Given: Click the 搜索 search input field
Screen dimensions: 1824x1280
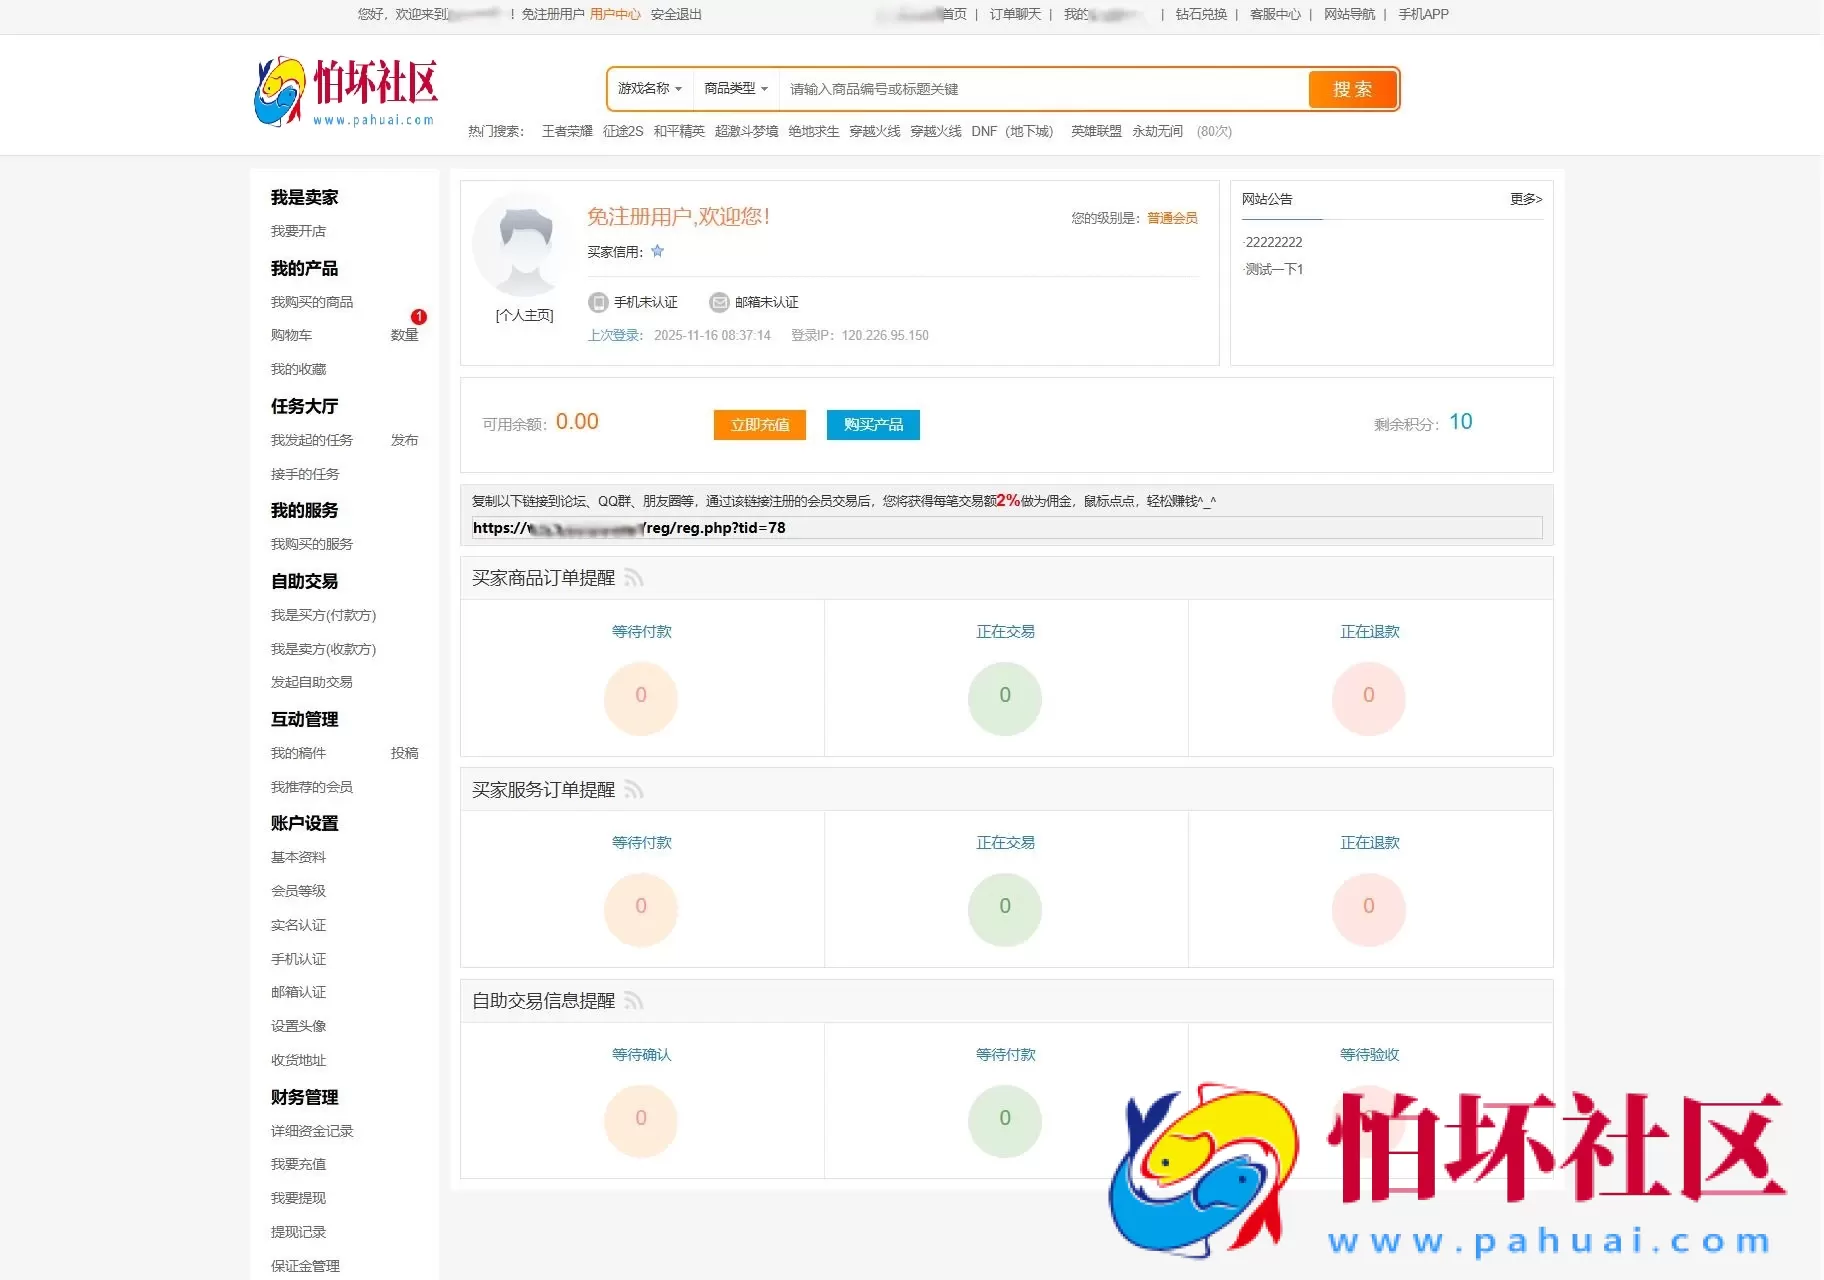Looking at the screenshot, I should tap(1040, 89).
